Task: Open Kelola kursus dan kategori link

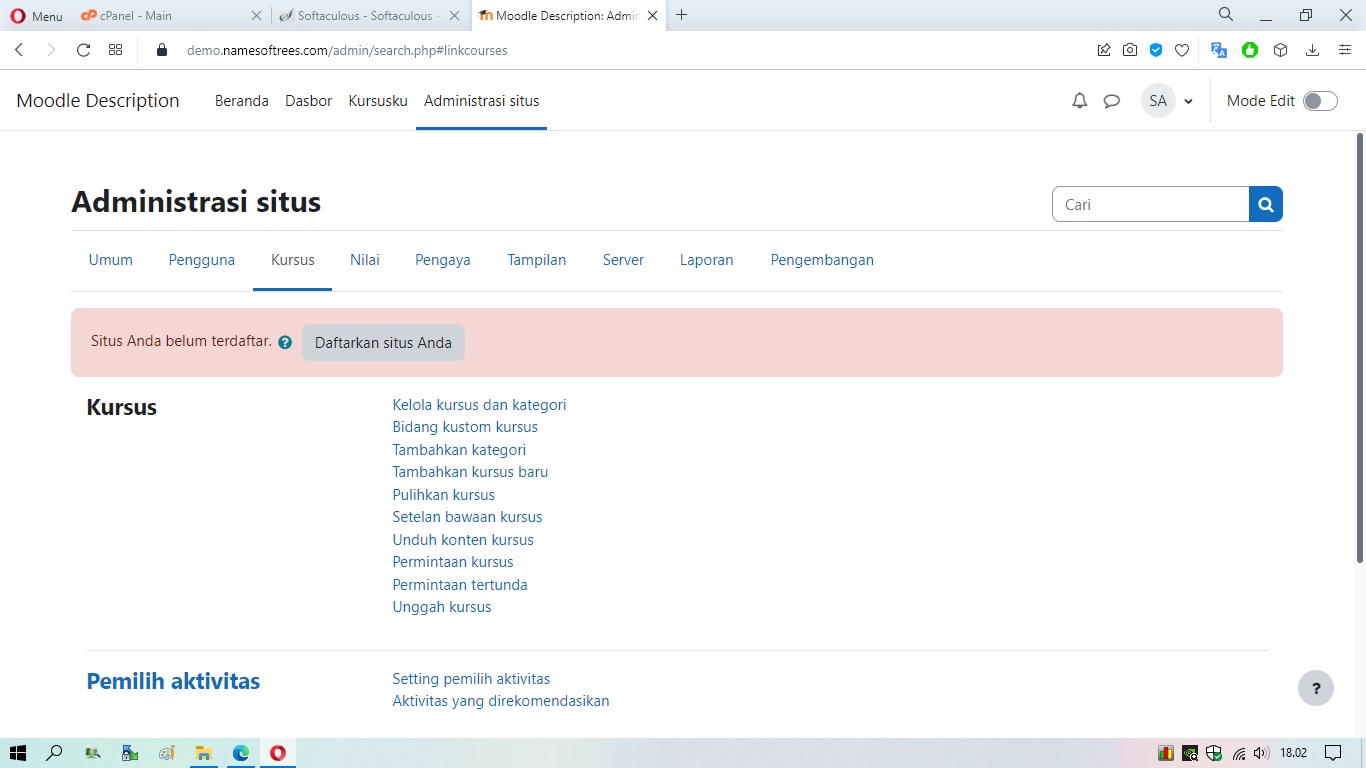Action: coord(479,405)
